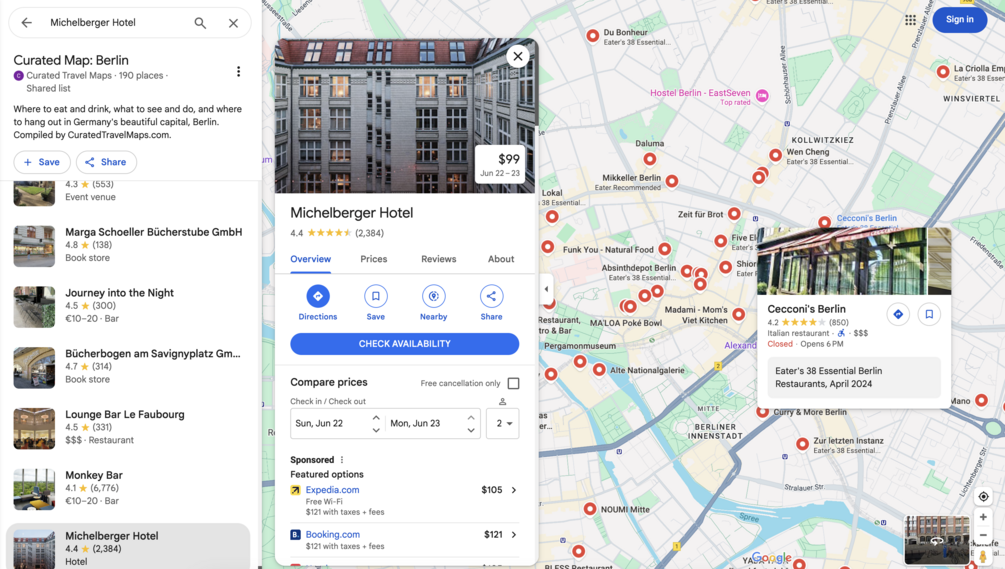Open the Reviews tab

pyautogui.click(x=438, y=259)
